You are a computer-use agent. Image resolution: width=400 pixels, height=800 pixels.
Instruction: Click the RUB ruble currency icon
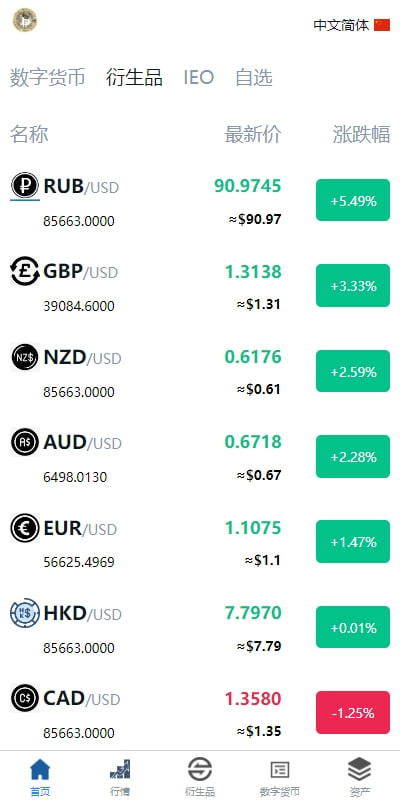tap(25, 186)
